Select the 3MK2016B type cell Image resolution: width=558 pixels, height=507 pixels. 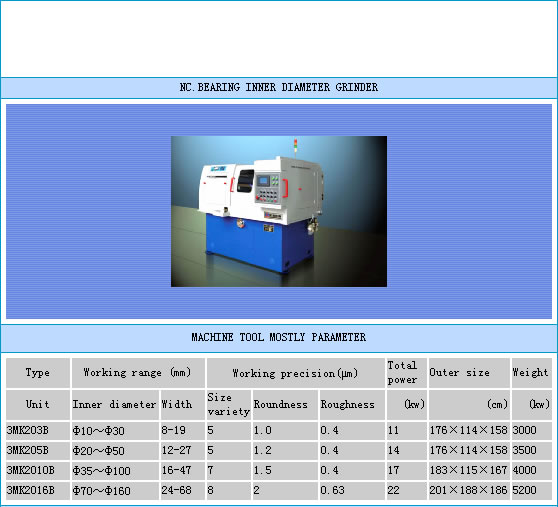point(38,490)
